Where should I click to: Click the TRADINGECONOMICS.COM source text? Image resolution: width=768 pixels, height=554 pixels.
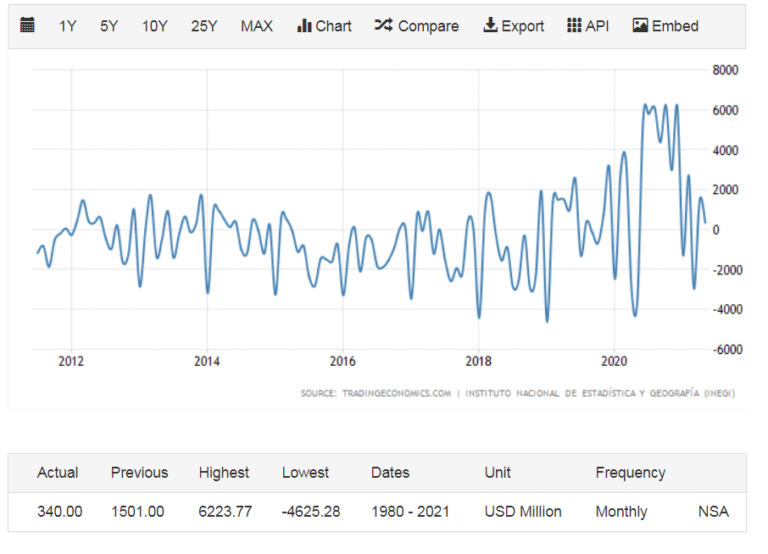pos(396,393)
